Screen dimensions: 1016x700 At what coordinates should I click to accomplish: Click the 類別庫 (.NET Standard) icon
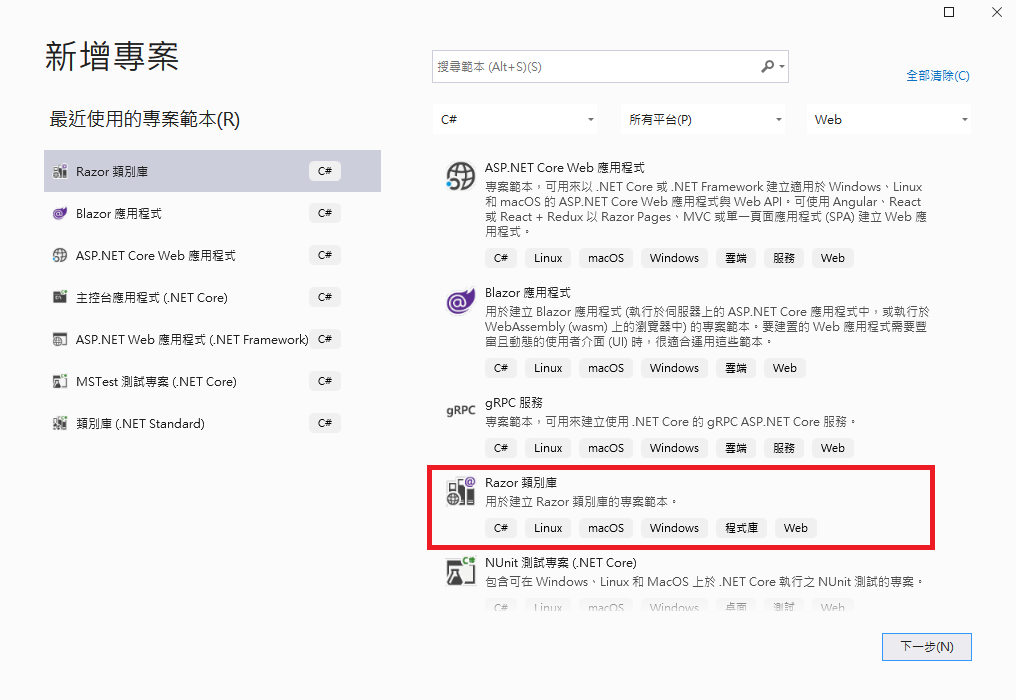(x=60, y=423)
